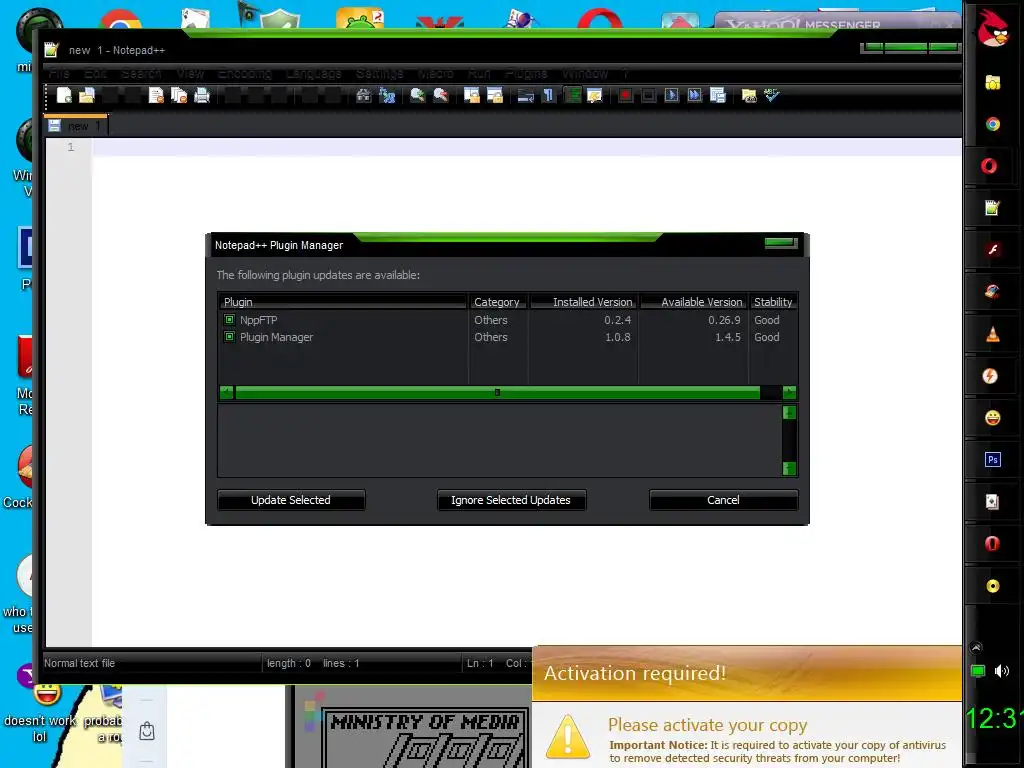Open the Replace toolbar icon
The image size is (1024, 768).
(x=387, y=95)
